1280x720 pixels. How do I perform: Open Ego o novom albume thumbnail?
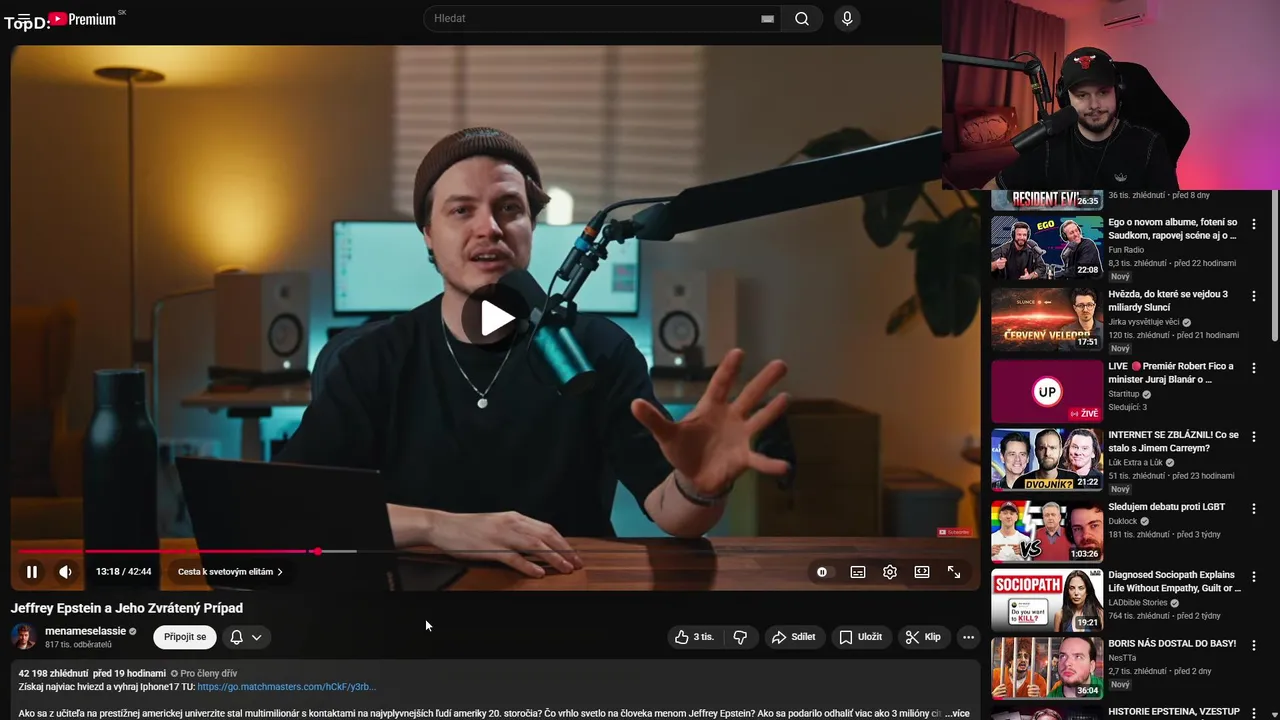[x=1047, y=247]
